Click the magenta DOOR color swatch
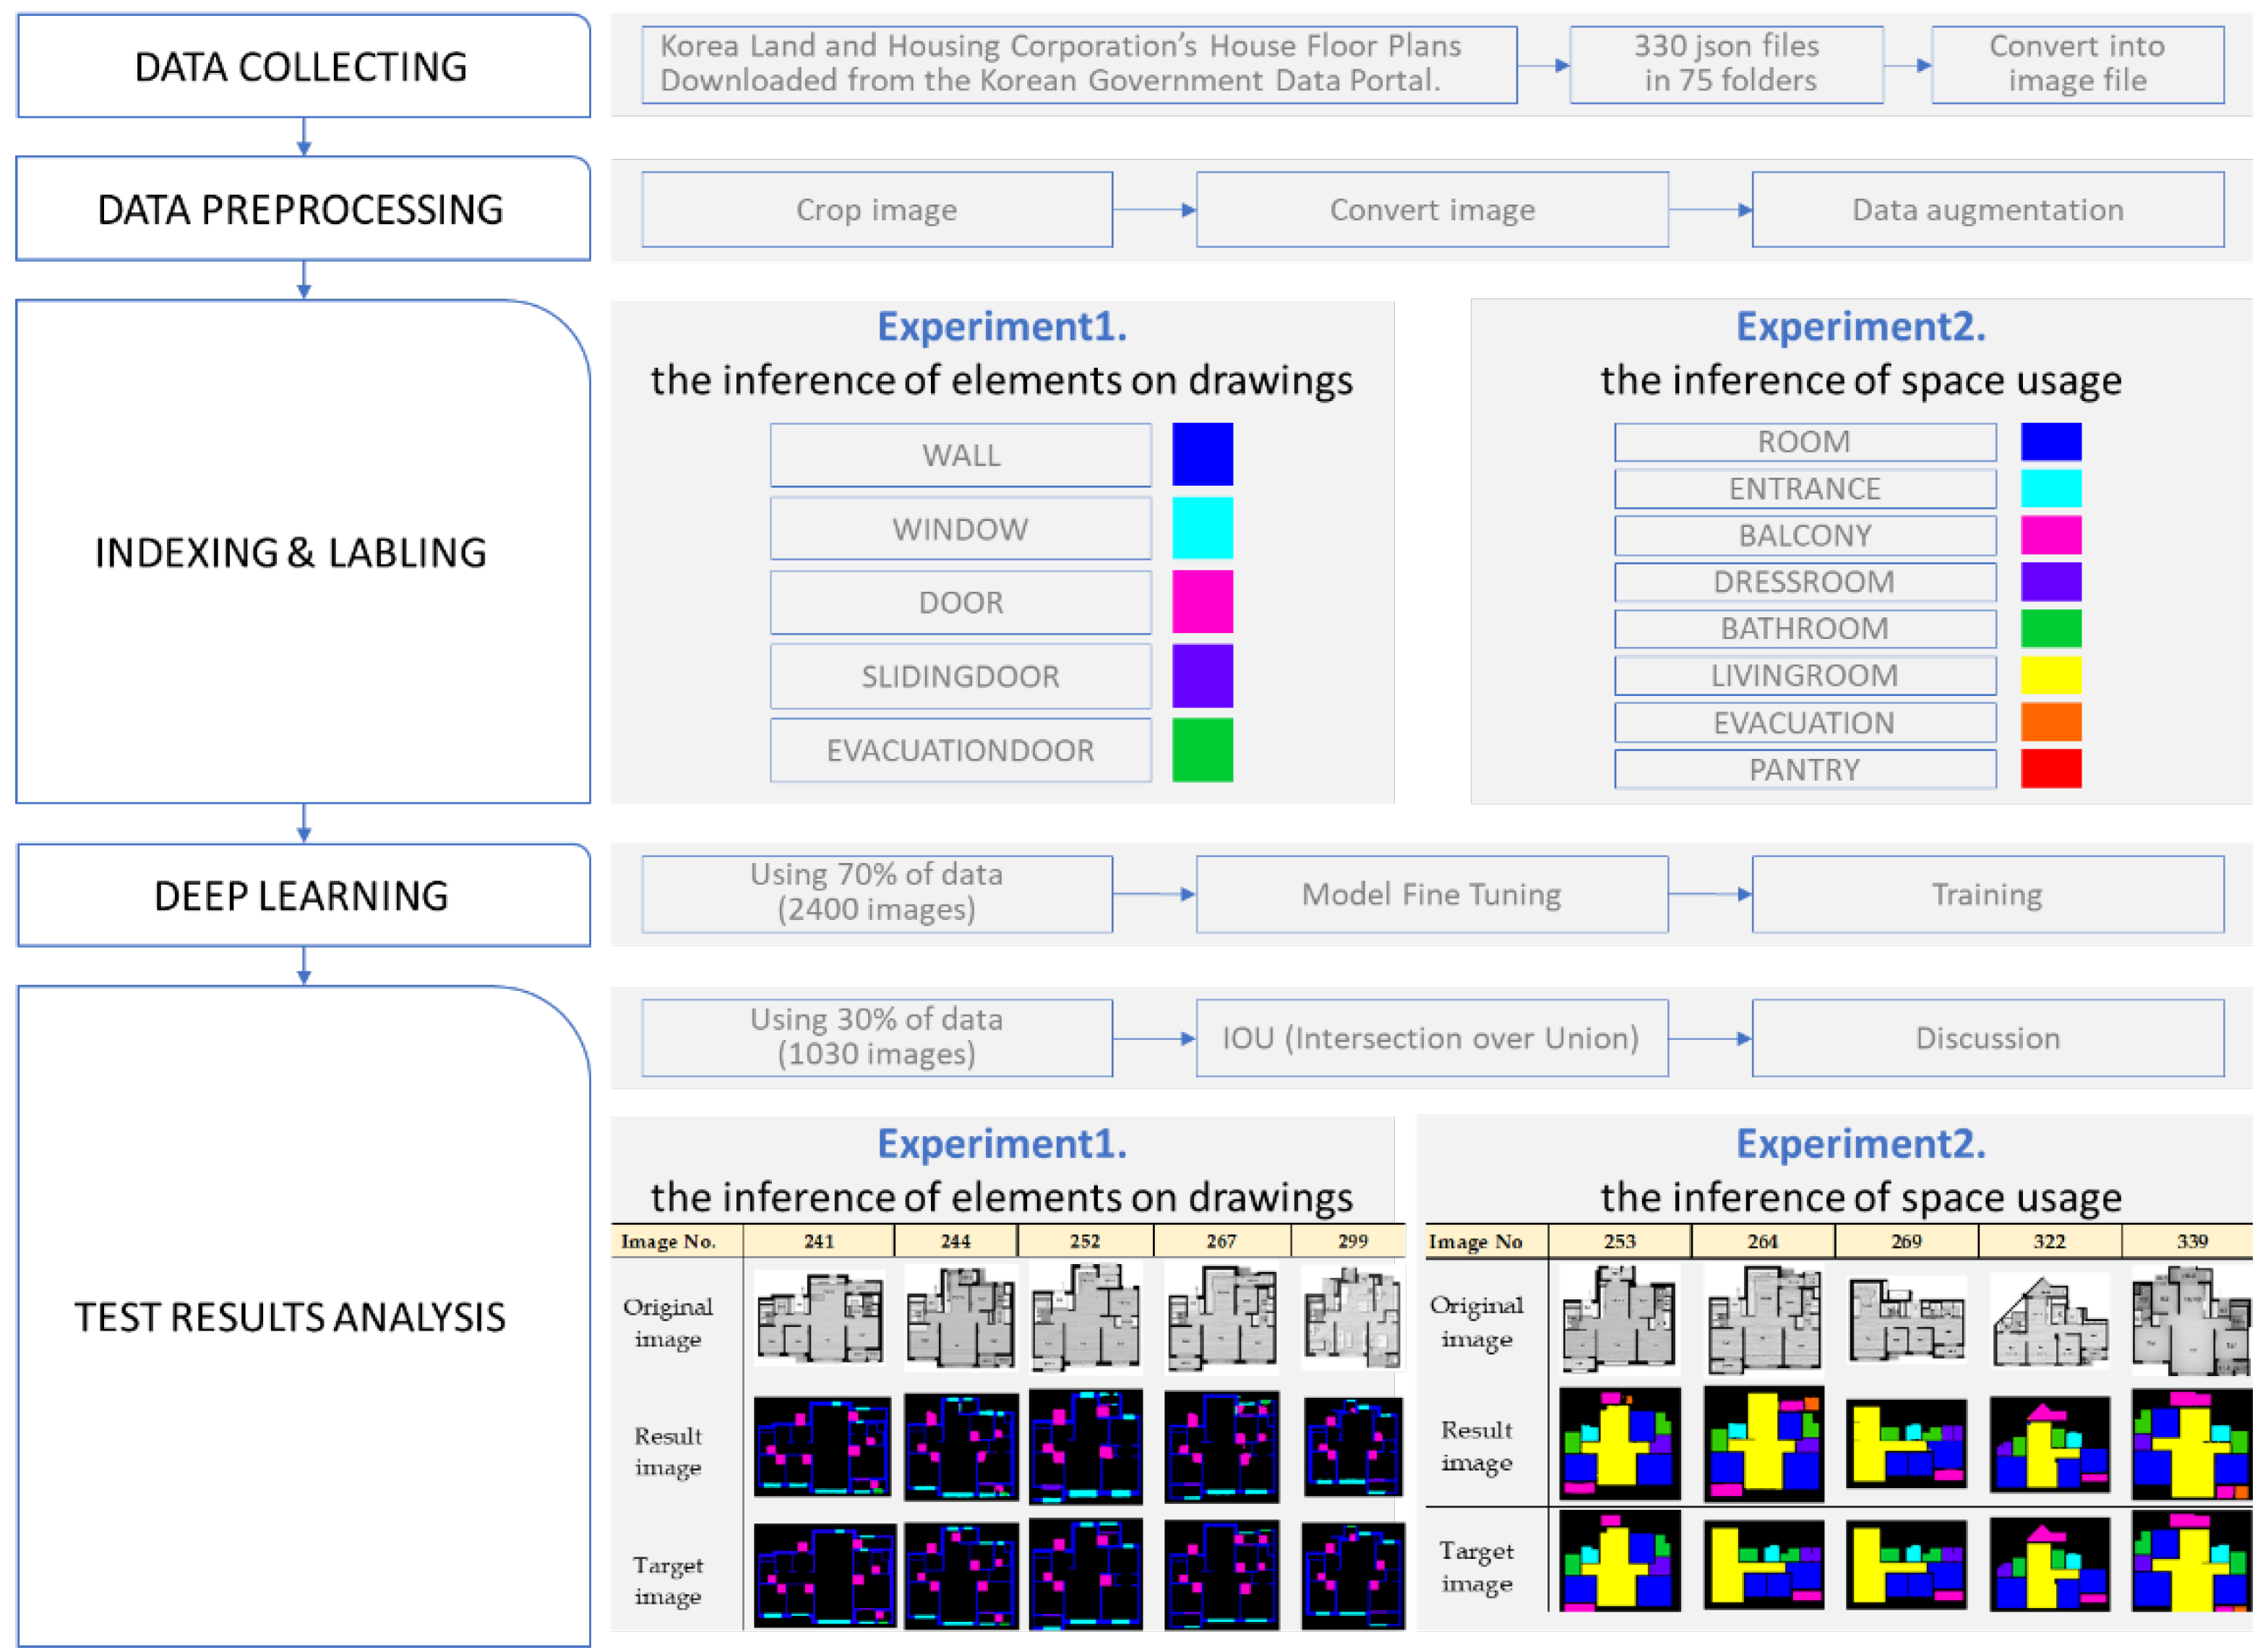 [x=1202, y=602]
